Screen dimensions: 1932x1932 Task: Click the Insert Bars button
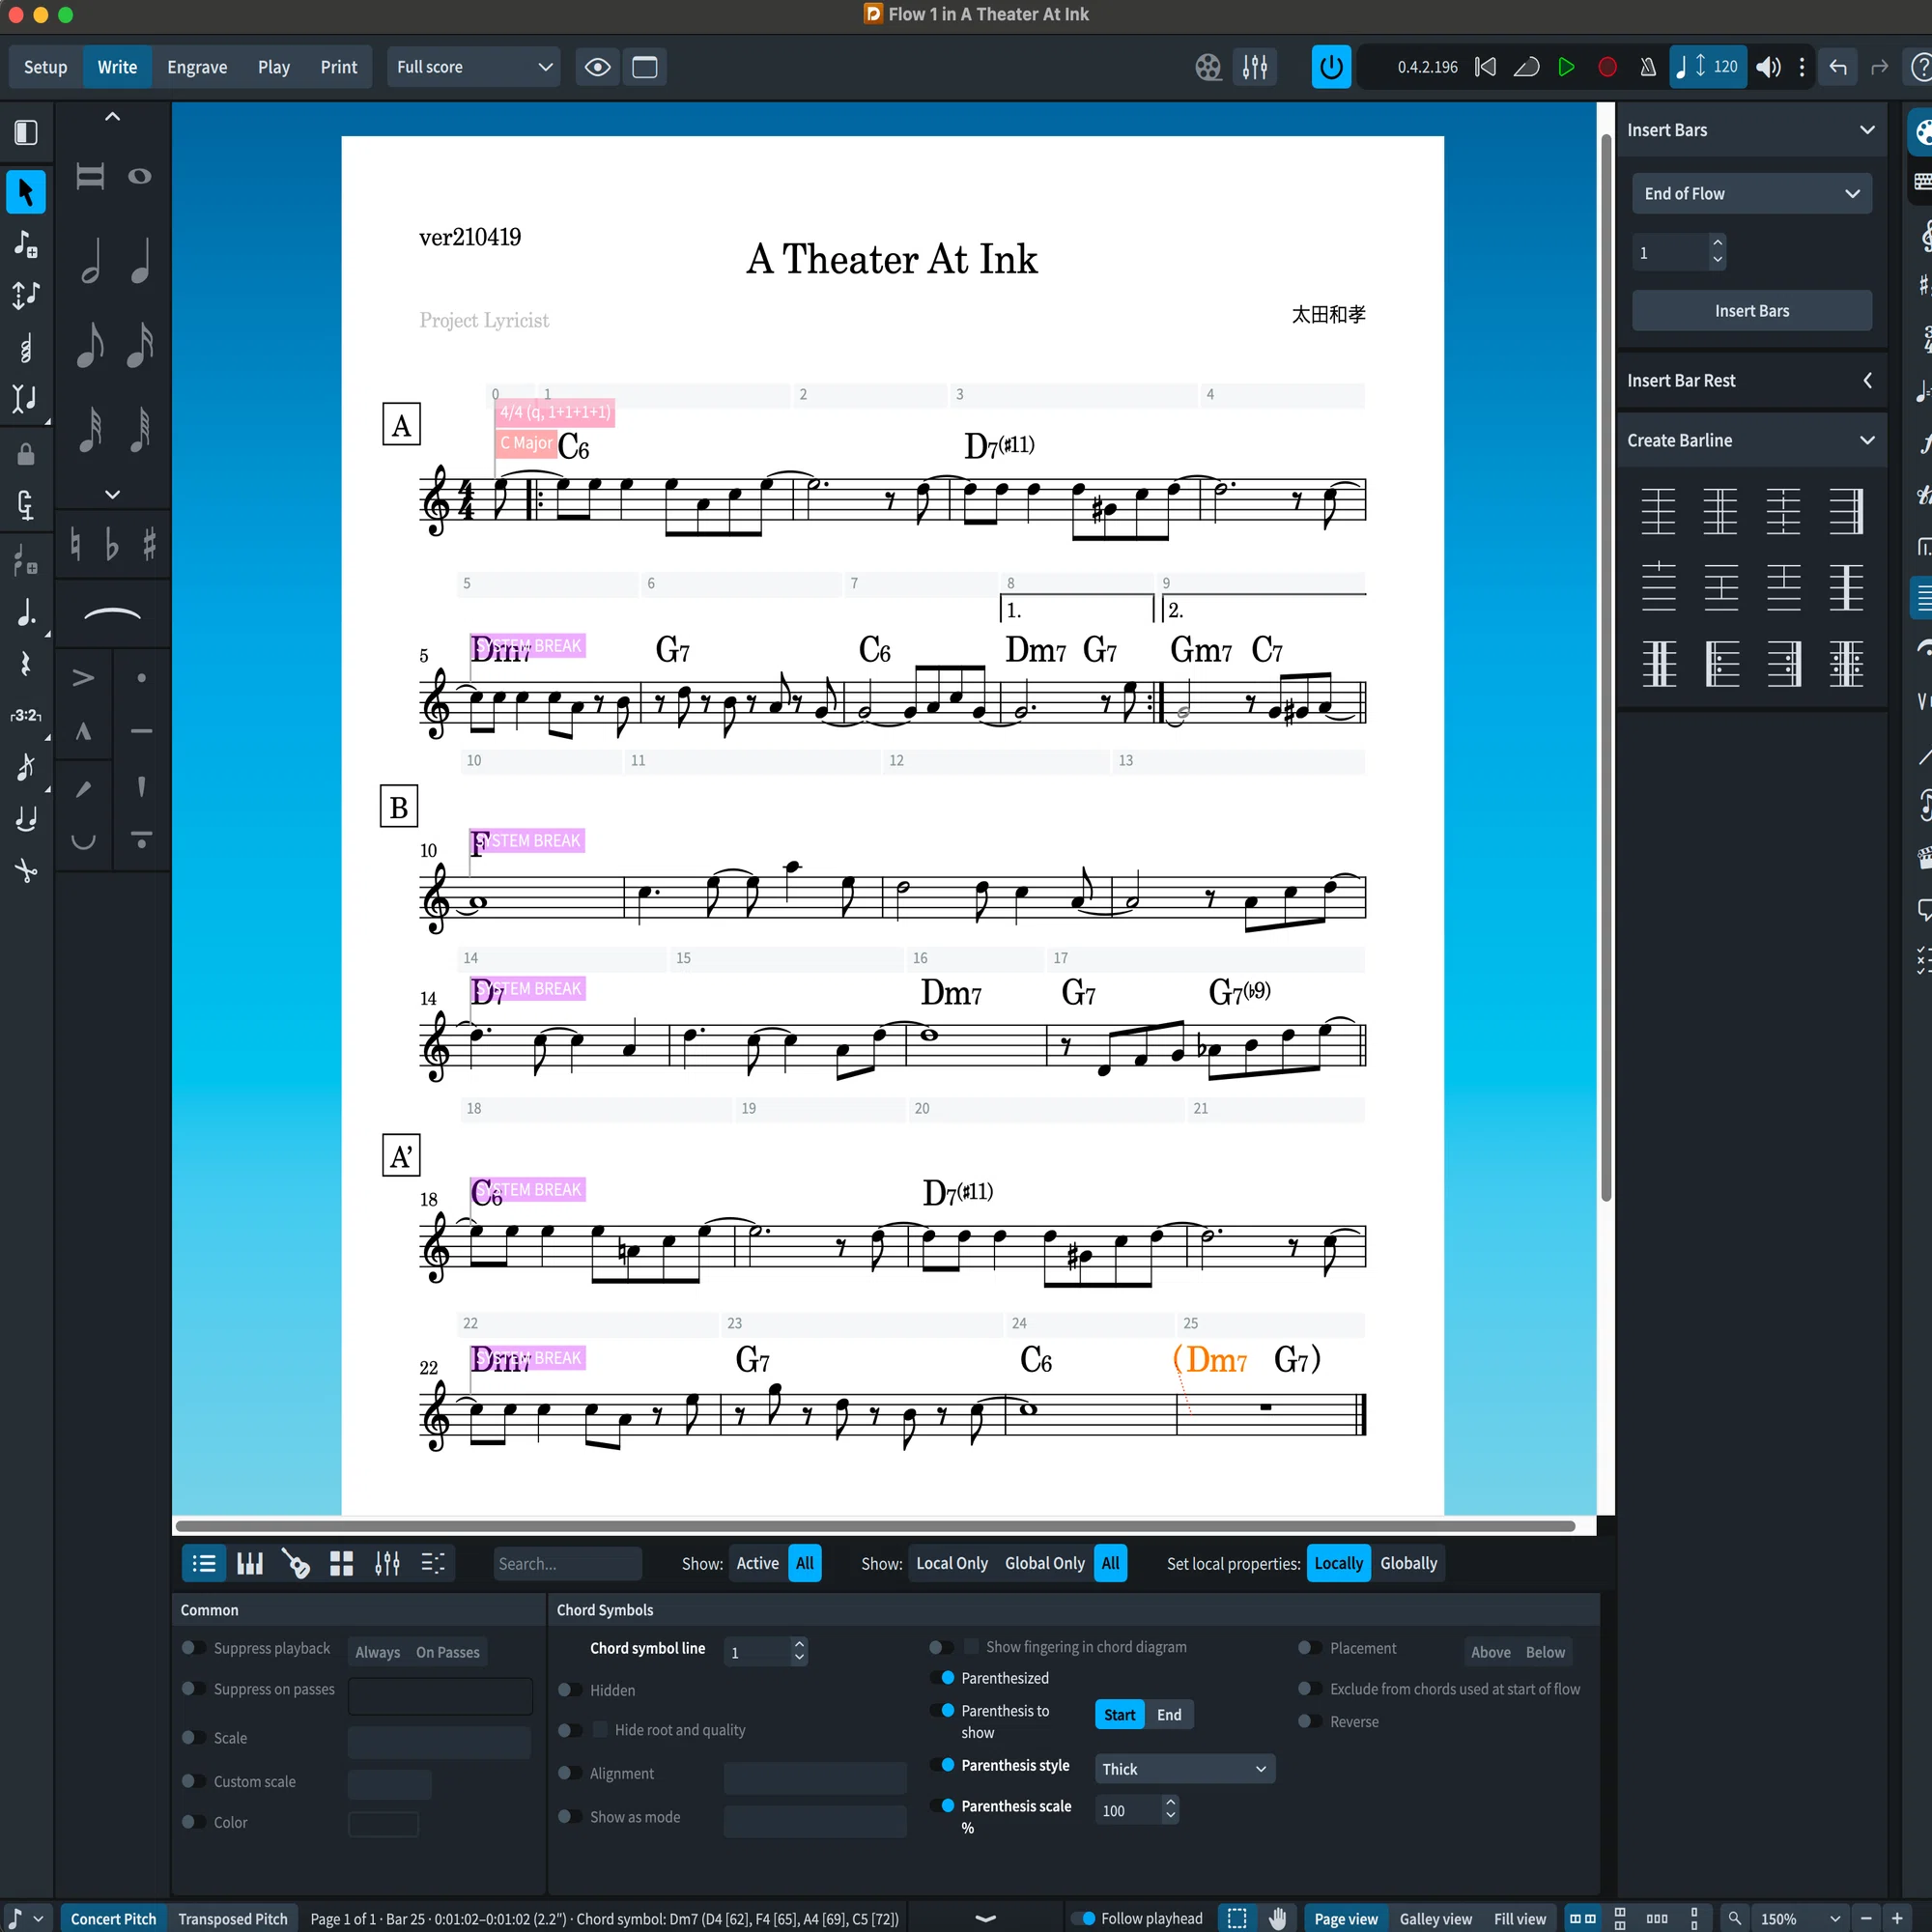coord(1752,311)
